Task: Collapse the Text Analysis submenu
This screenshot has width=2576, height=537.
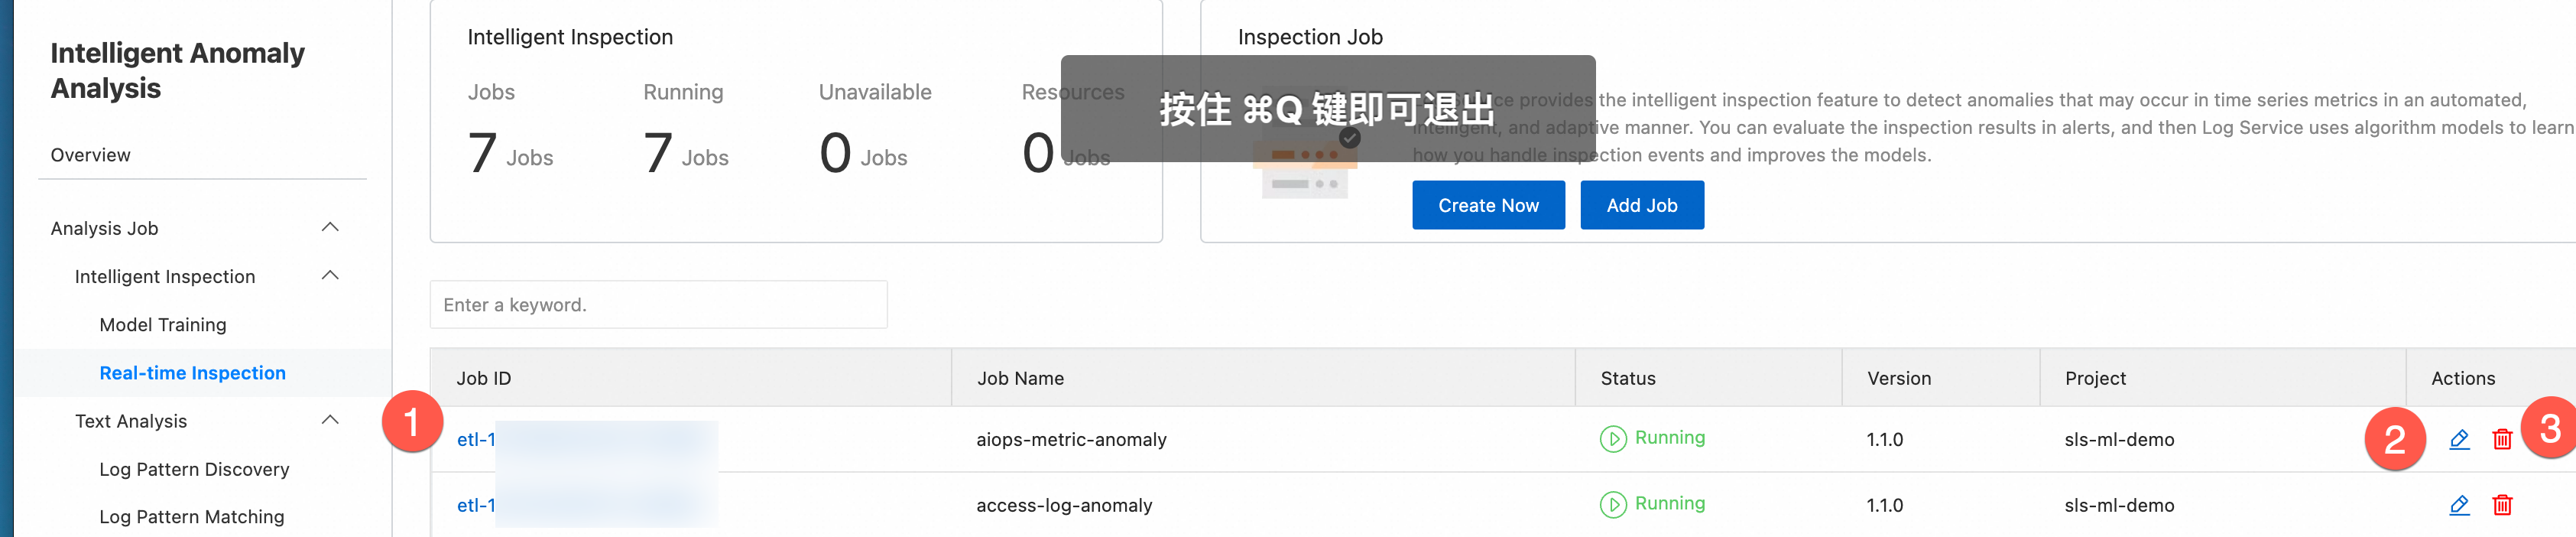Action: coord(330,421)
